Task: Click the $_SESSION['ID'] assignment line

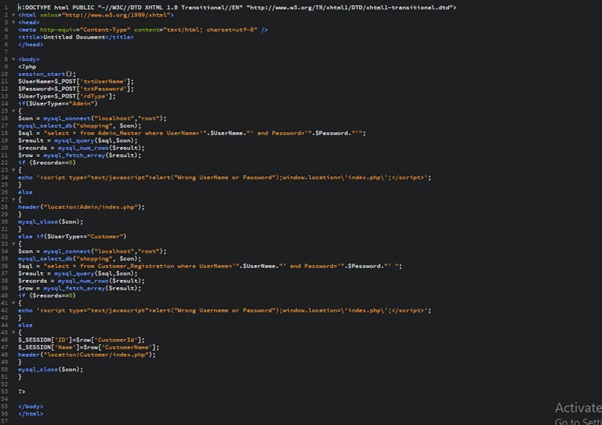Action: pos(81,340)
